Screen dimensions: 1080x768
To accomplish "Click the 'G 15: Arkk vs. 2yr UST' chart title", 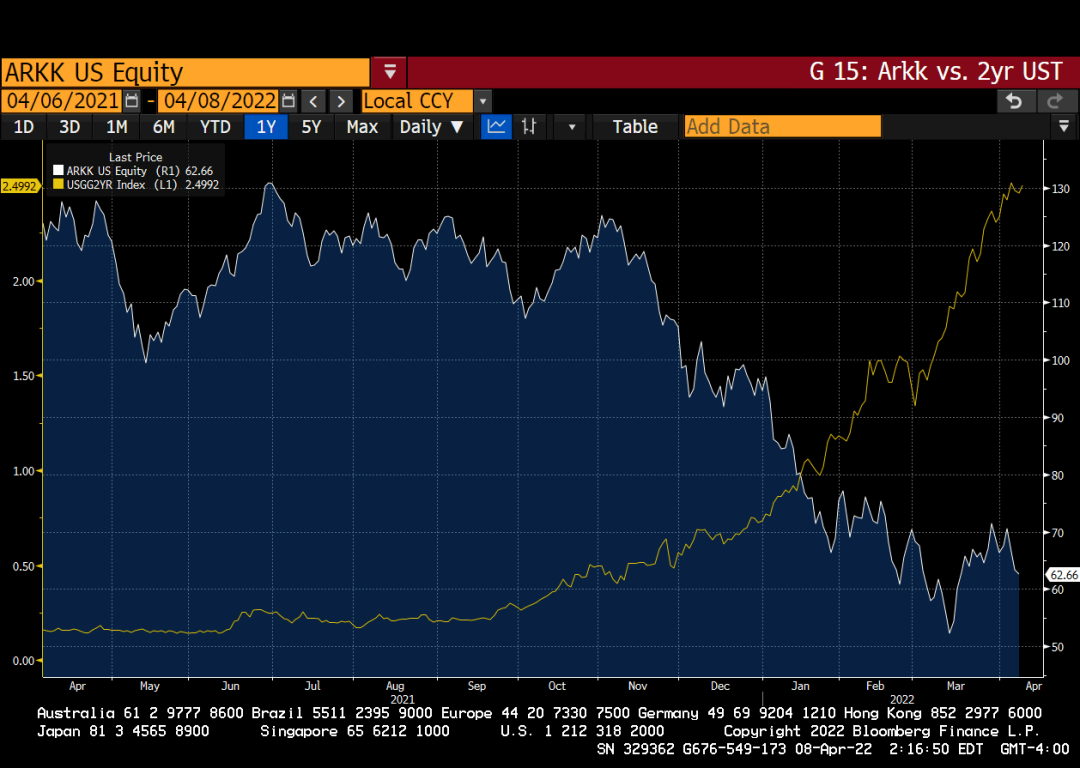I will point(936,72).
